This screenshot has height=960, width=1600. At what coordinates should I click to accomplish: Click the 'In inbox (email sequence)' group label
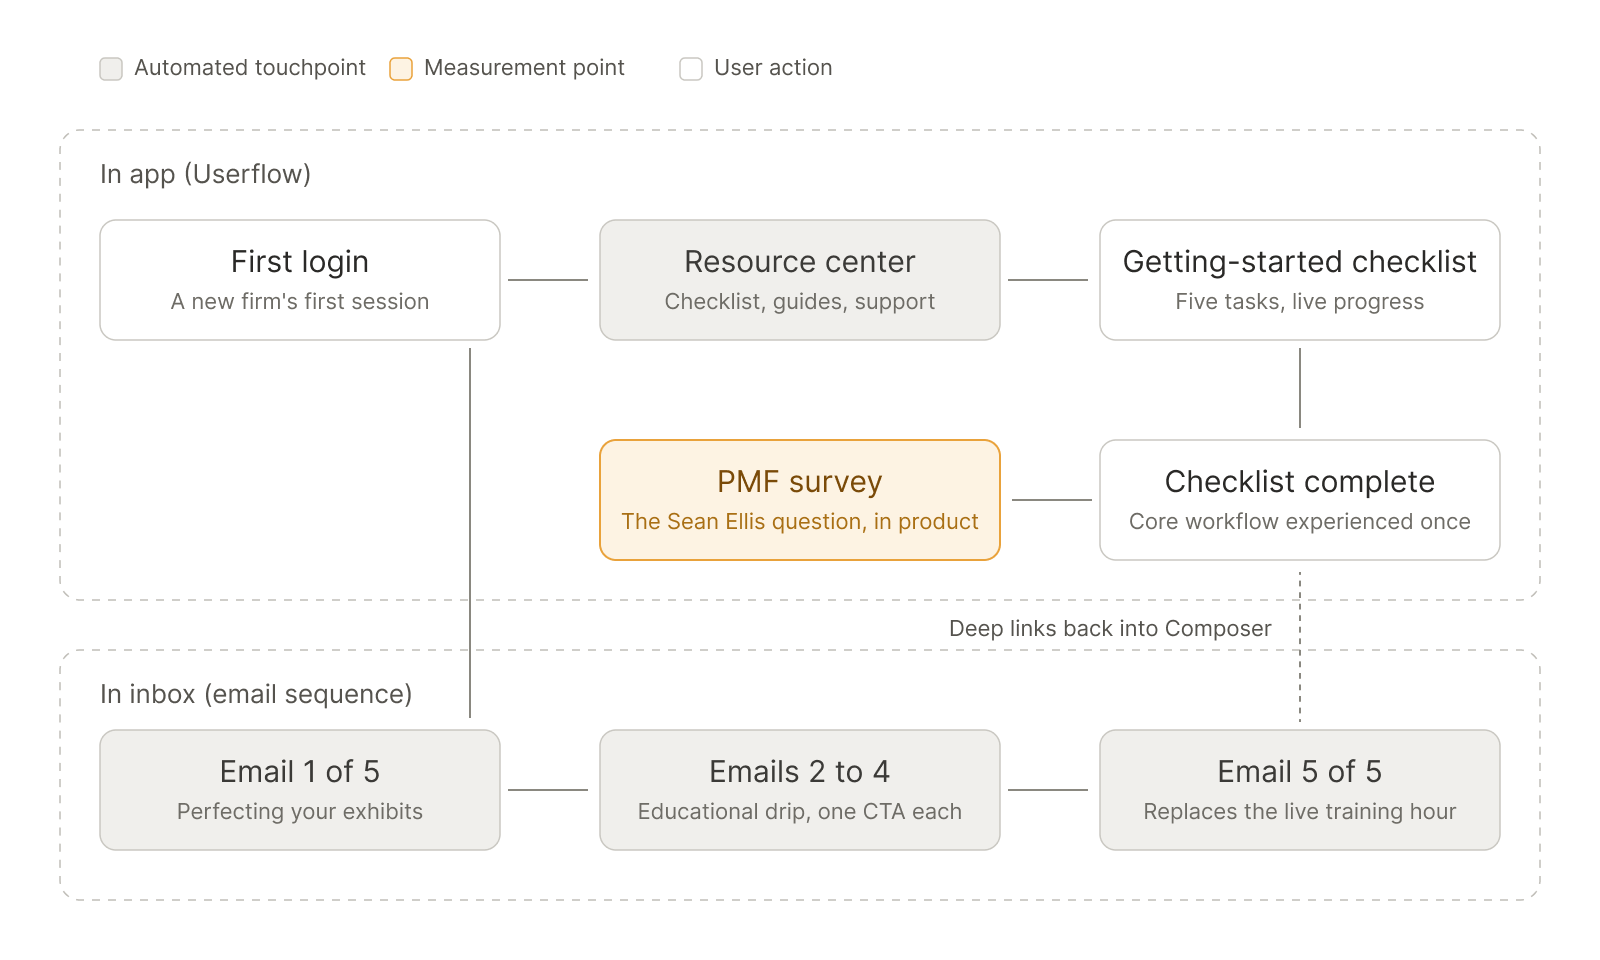click(x=256, y=694)
